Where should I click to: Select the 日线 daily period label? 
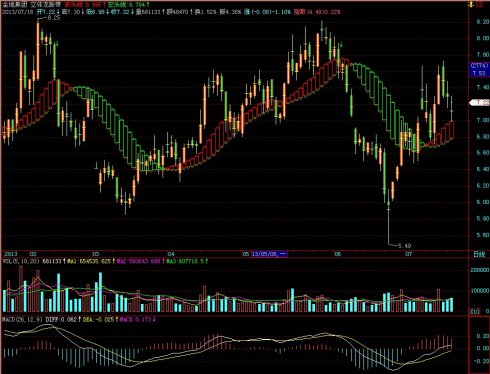[x=479, y=254]
